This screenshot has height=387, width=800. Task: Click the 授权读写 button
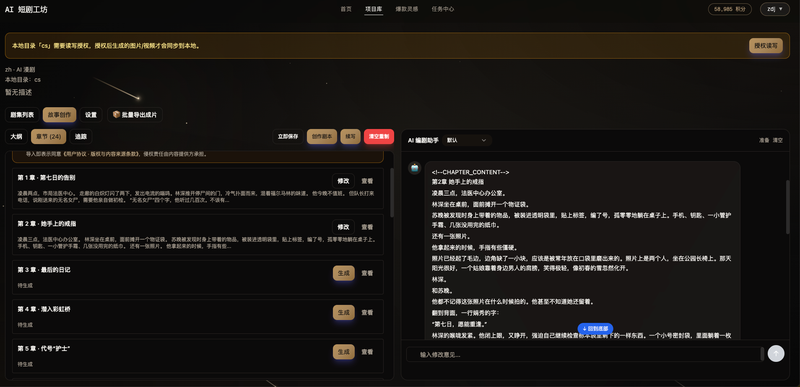coord(765,45)
